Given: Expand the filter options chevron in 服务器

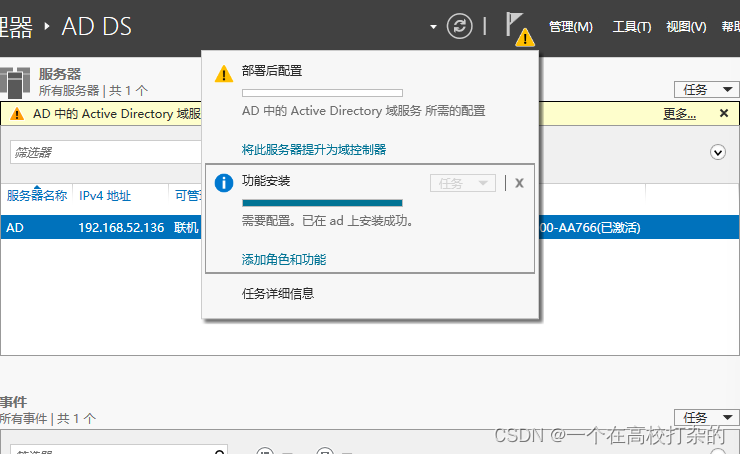Looking at the screenshot, I should [x=718, y=152].
